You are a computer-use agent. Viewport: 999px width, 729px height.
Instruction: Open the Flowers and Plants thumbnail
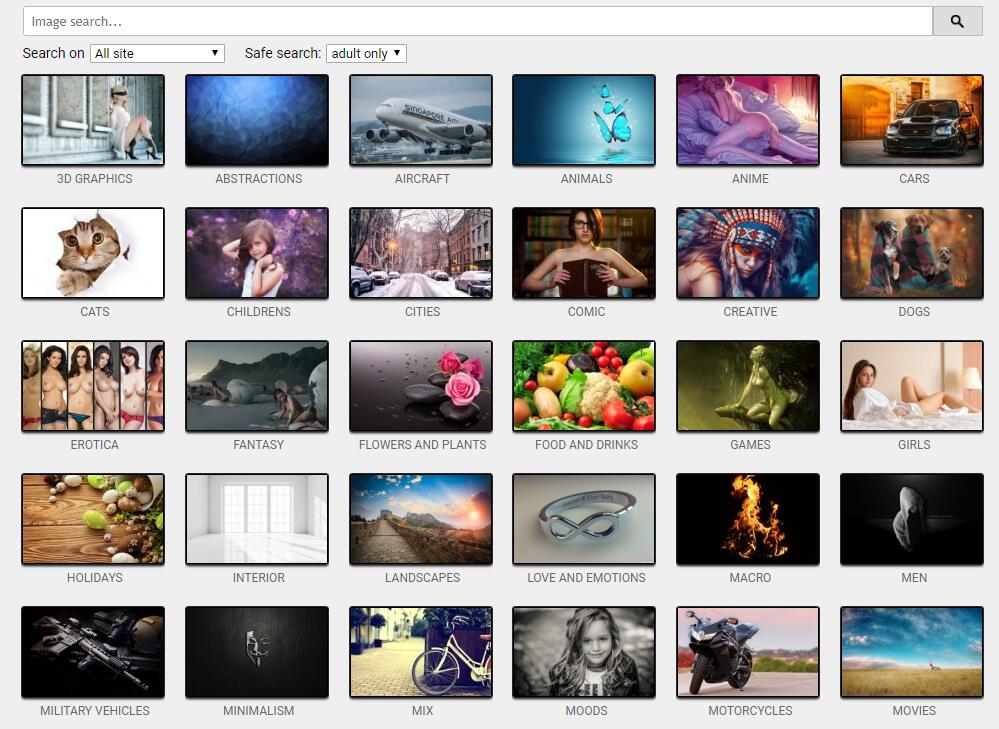tap(420, 386)
